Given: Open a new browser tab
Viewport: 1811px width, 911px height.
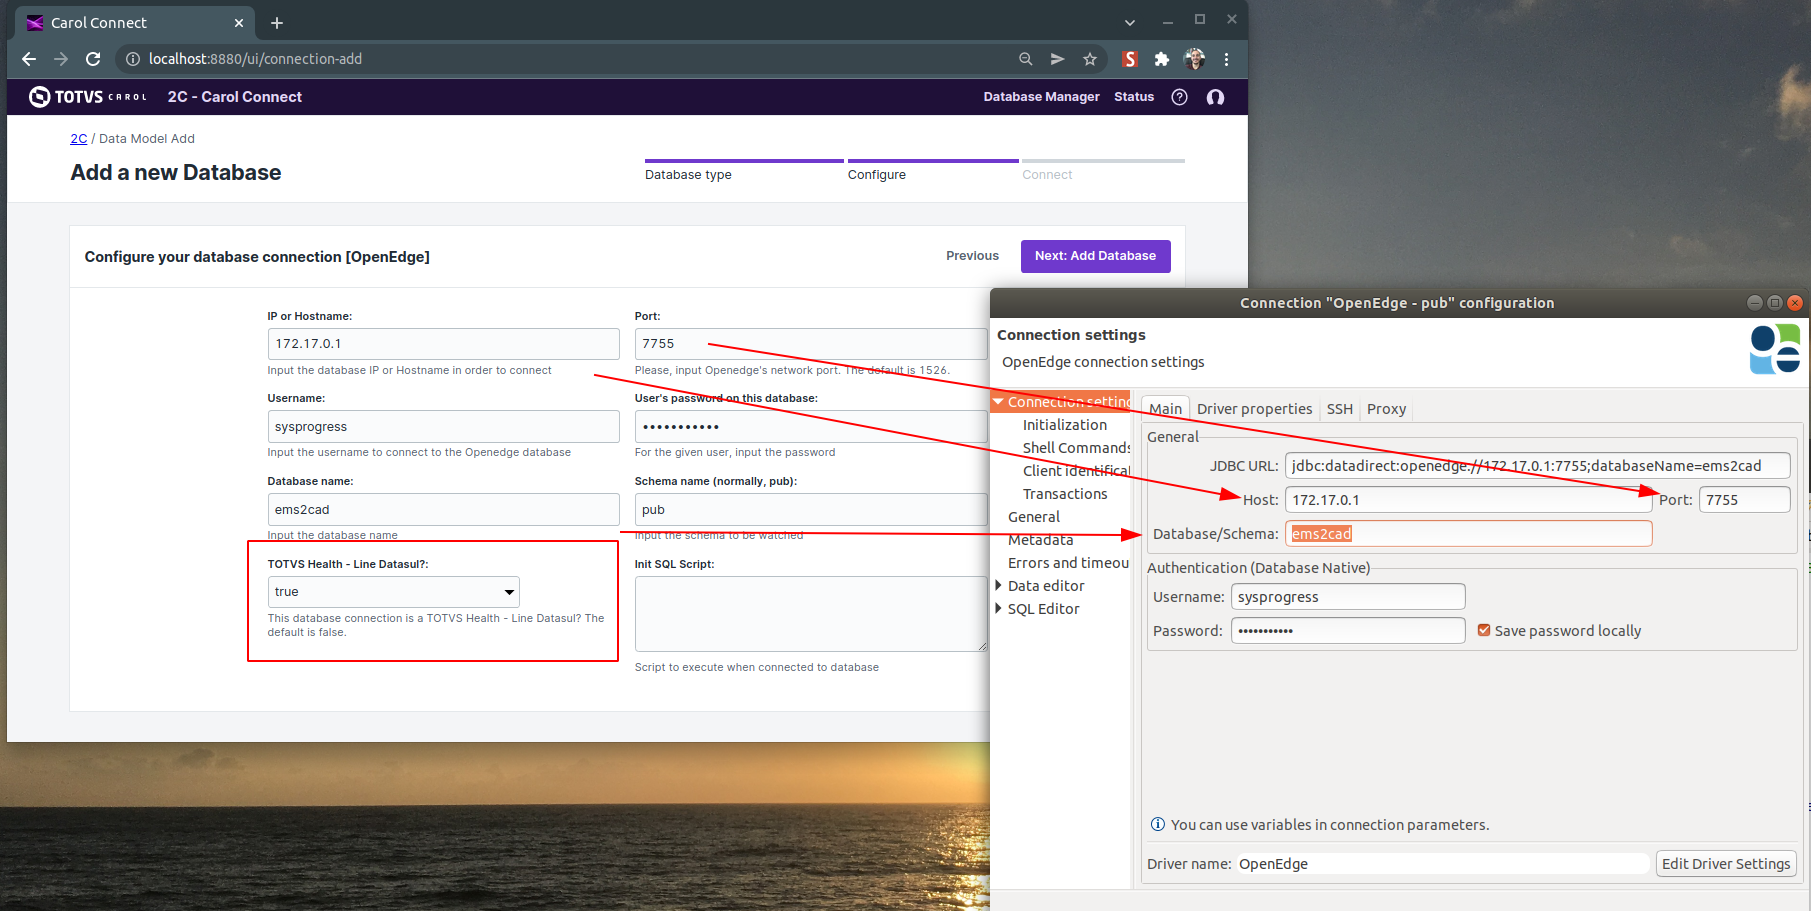Looking at the screenshot, I should [x=277, y=23].
